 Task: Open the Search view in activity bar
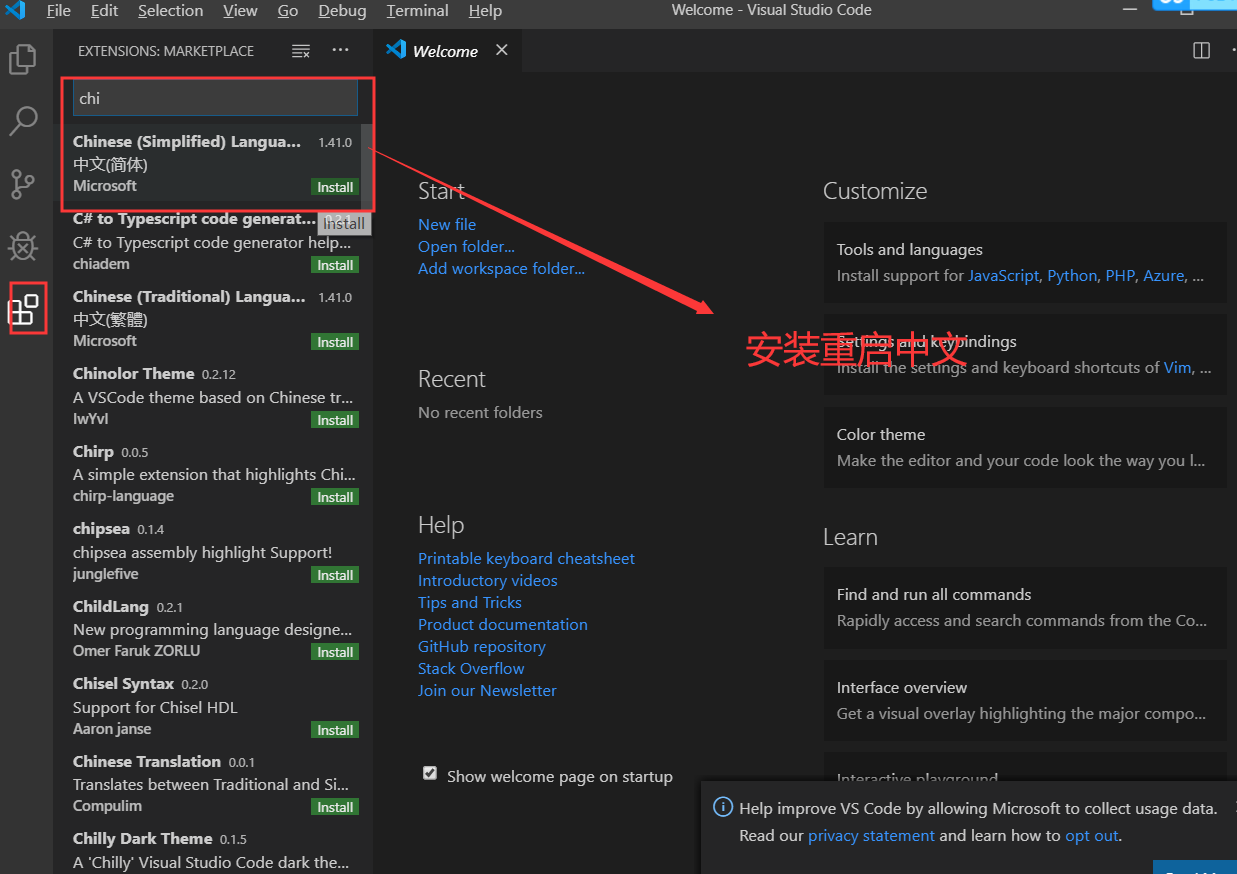pyautogui.click(x=23, y=121)
